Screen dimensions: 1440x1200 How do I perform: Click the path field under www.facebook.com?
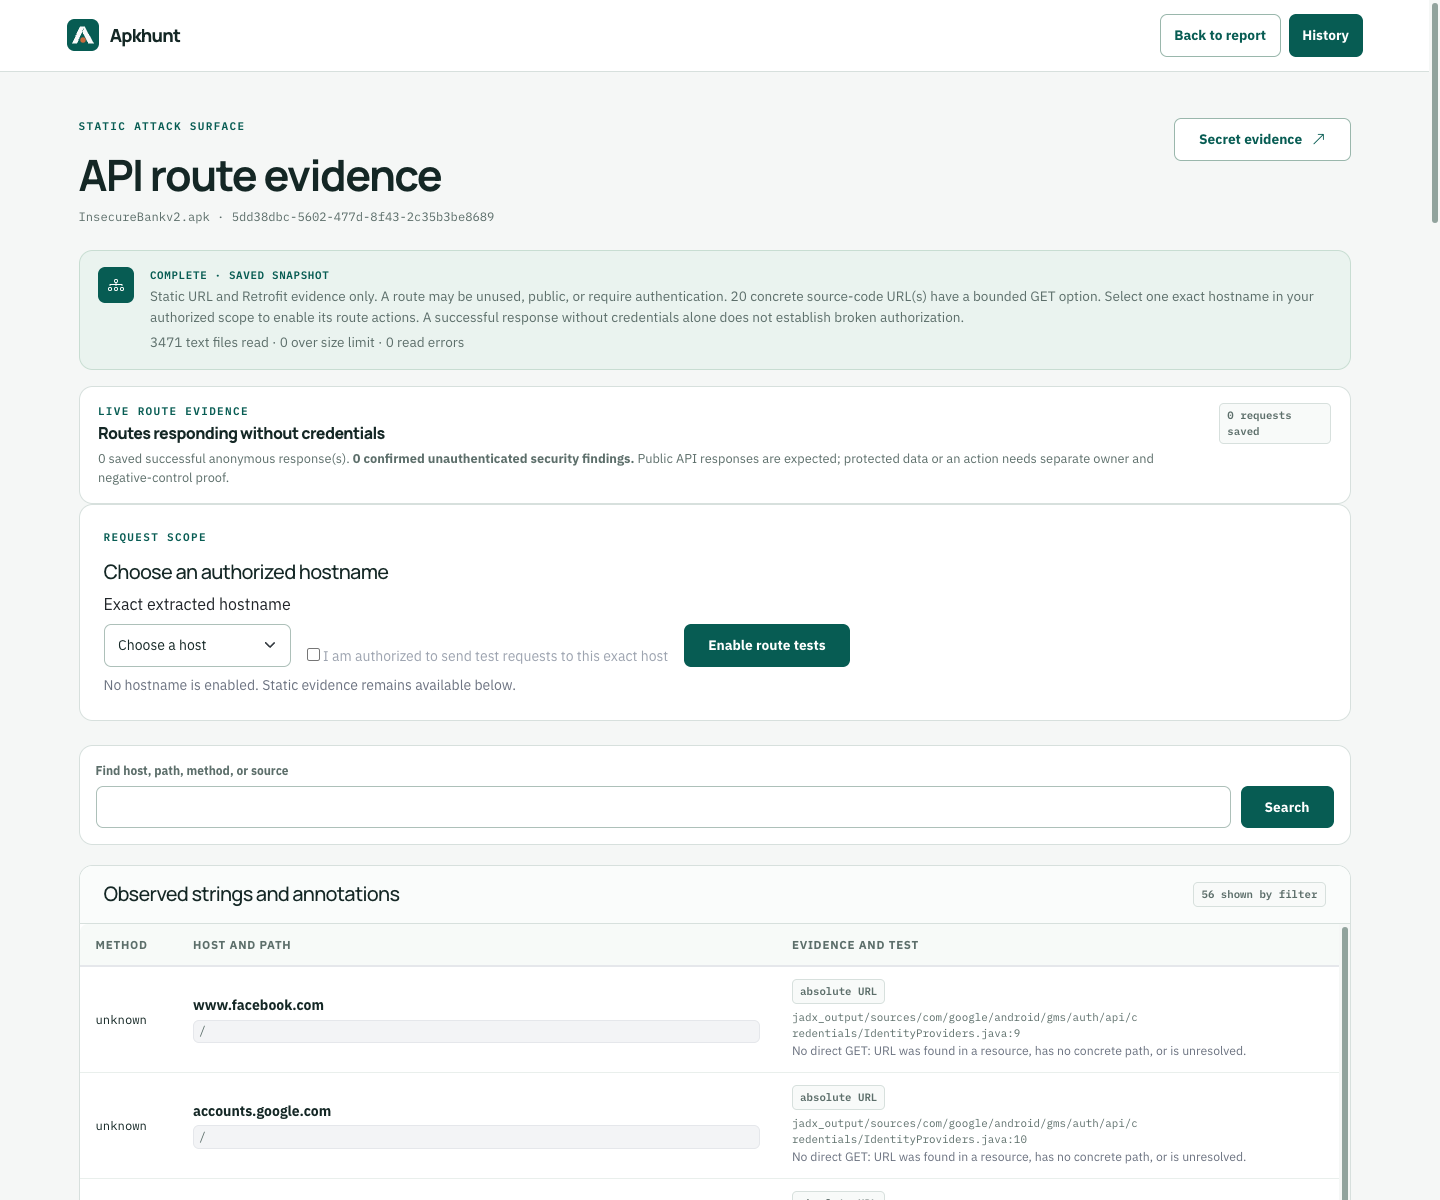476,1031
